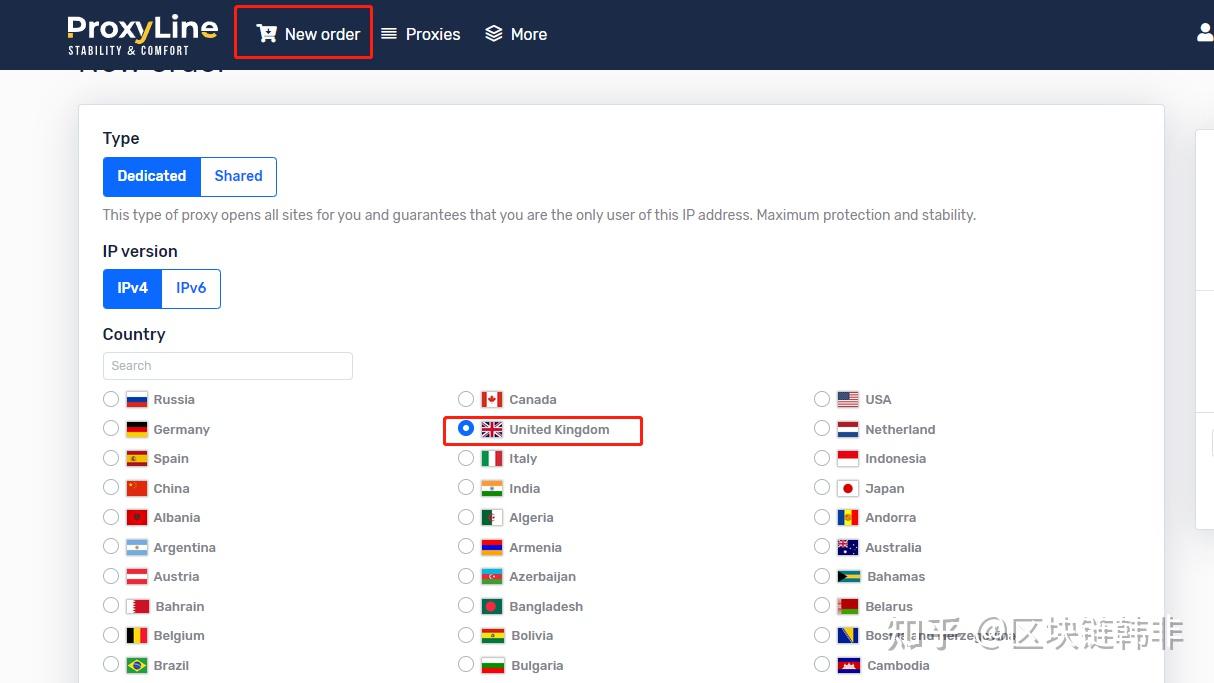Click the Andorra country label
The height and width of the screenshot is (683, 1214).
(x=891, y=518)
